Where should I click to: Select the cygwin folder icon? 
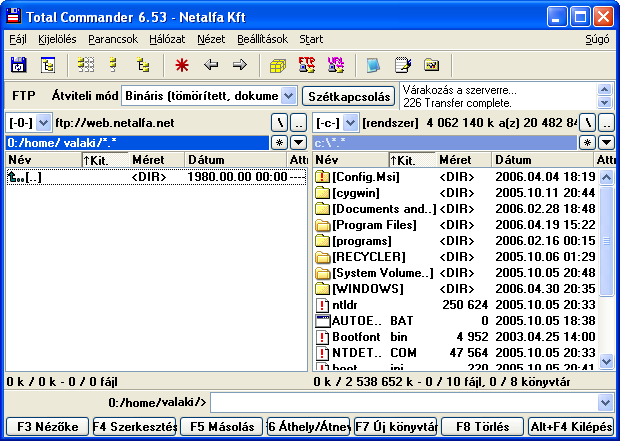pyautogui.click(x=323, y=193)
